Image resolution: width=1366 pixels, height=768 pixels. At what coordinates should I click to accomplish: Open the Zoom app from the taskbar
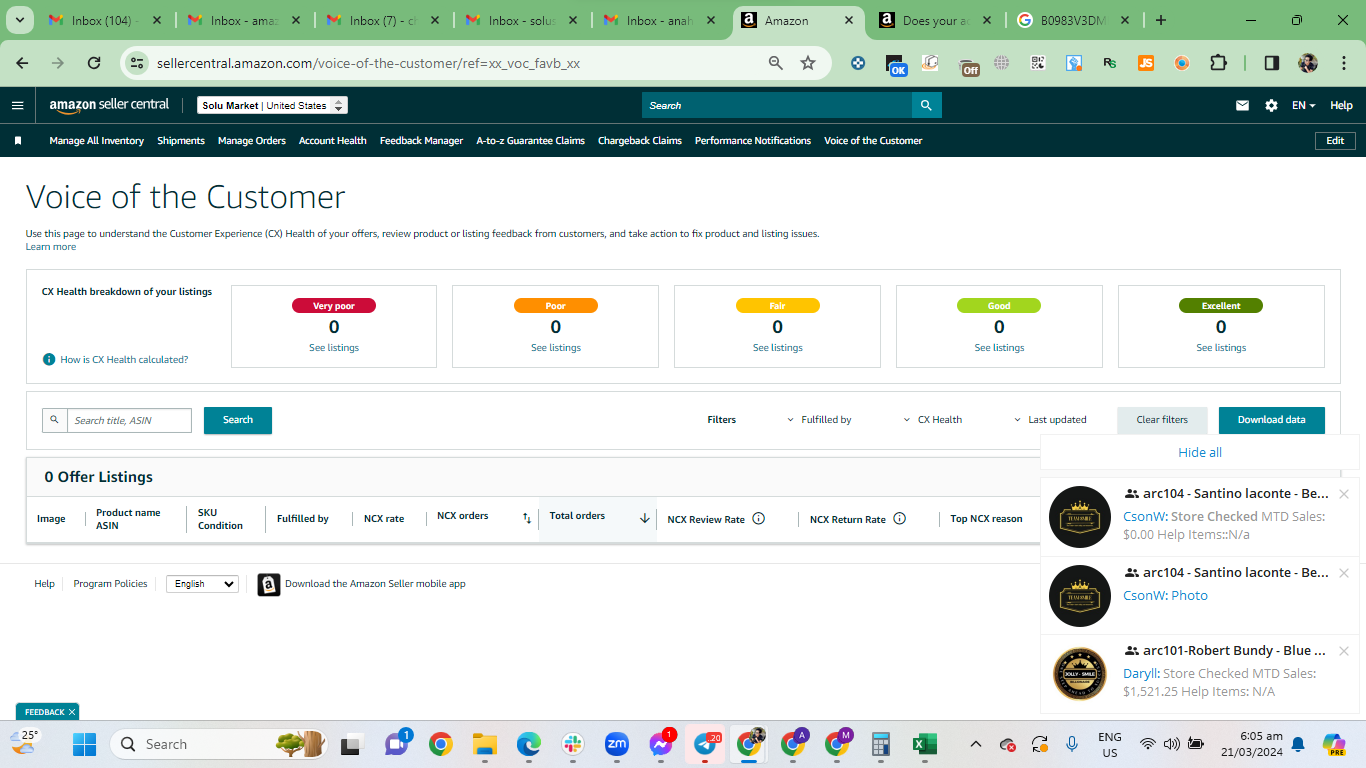(617, 744)
